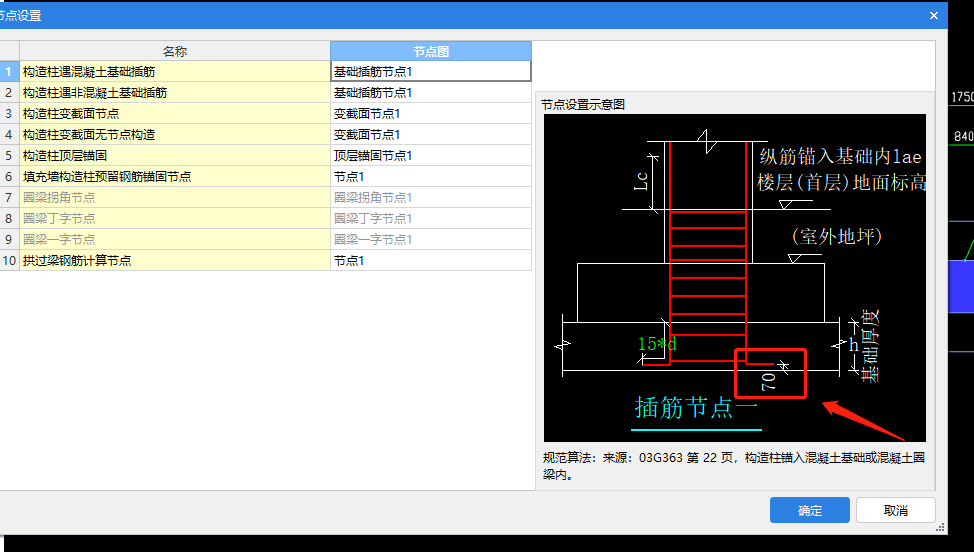974x552 pixels.
Task: Click the 纵筋锚入基础内lae label in diagram
Action: (840, 156)
